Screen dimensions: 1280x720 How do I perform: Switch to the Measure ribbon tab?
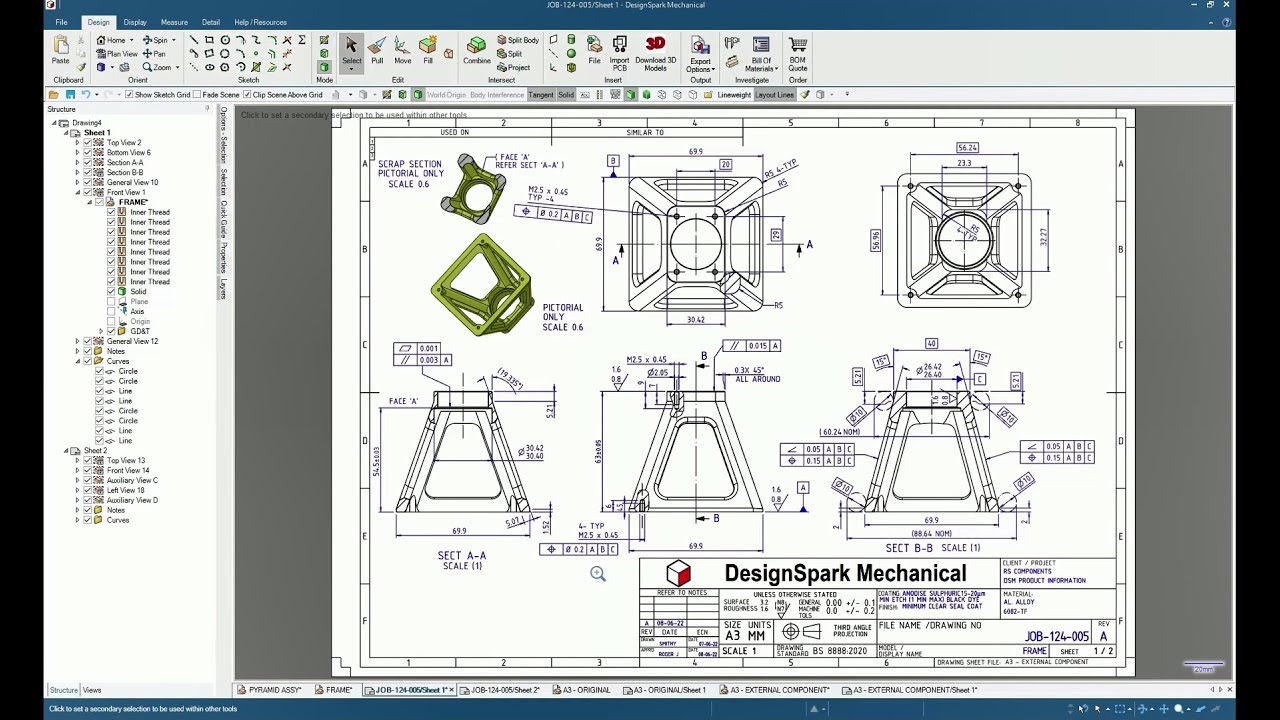(x=174, y=22)
